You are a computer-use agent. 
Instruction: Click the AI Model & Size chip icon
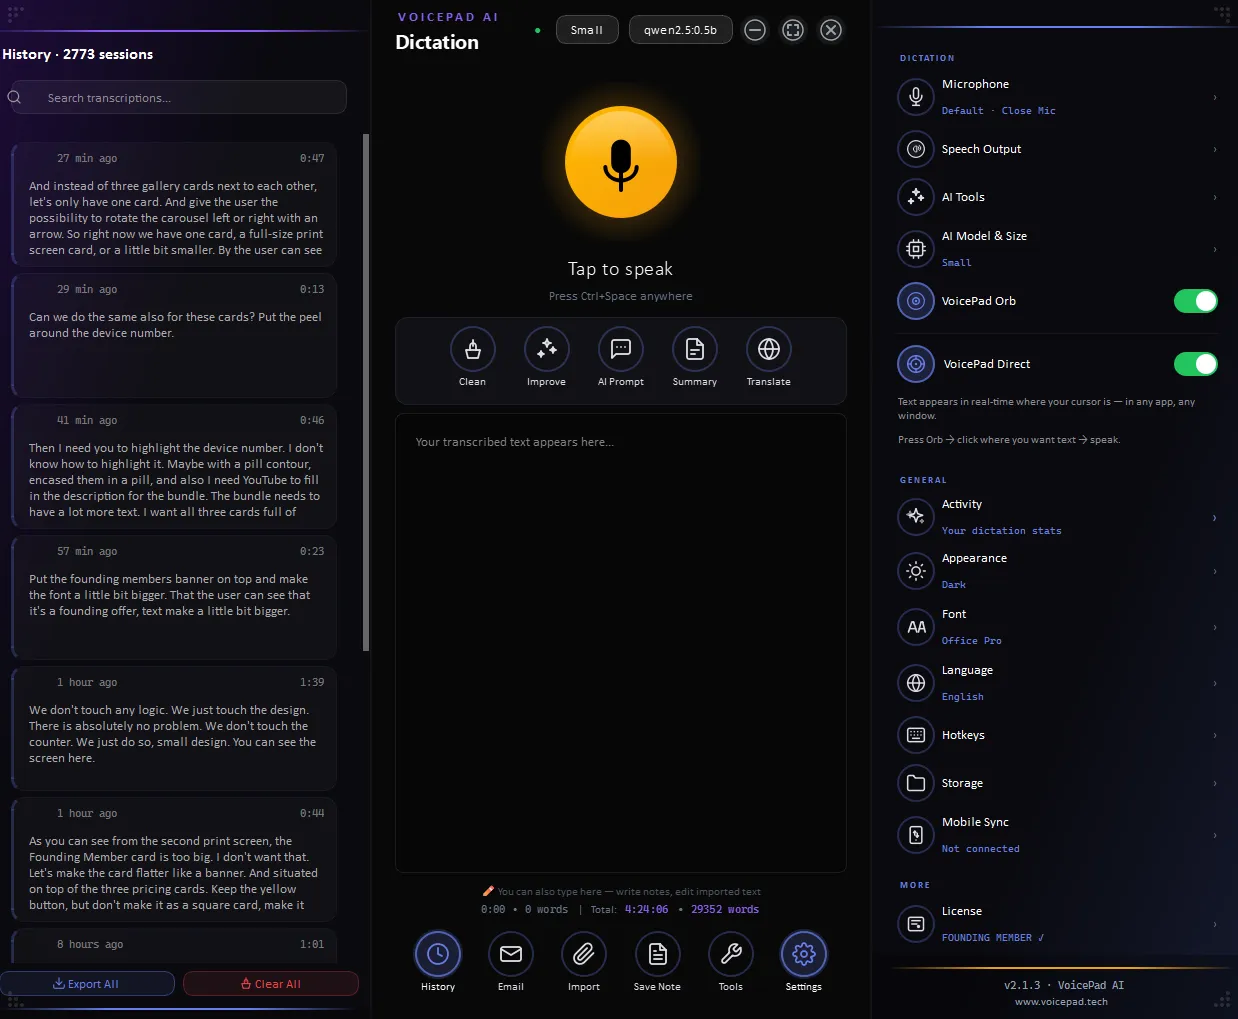tap(915, 249)
